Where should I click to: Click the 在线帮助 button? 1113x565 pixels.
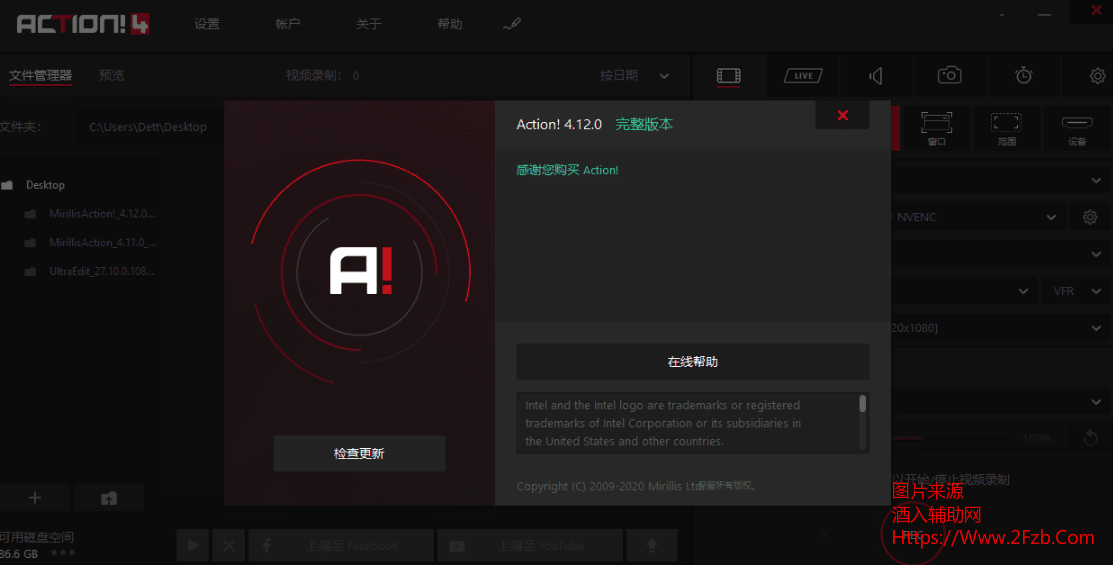point(692,362)
